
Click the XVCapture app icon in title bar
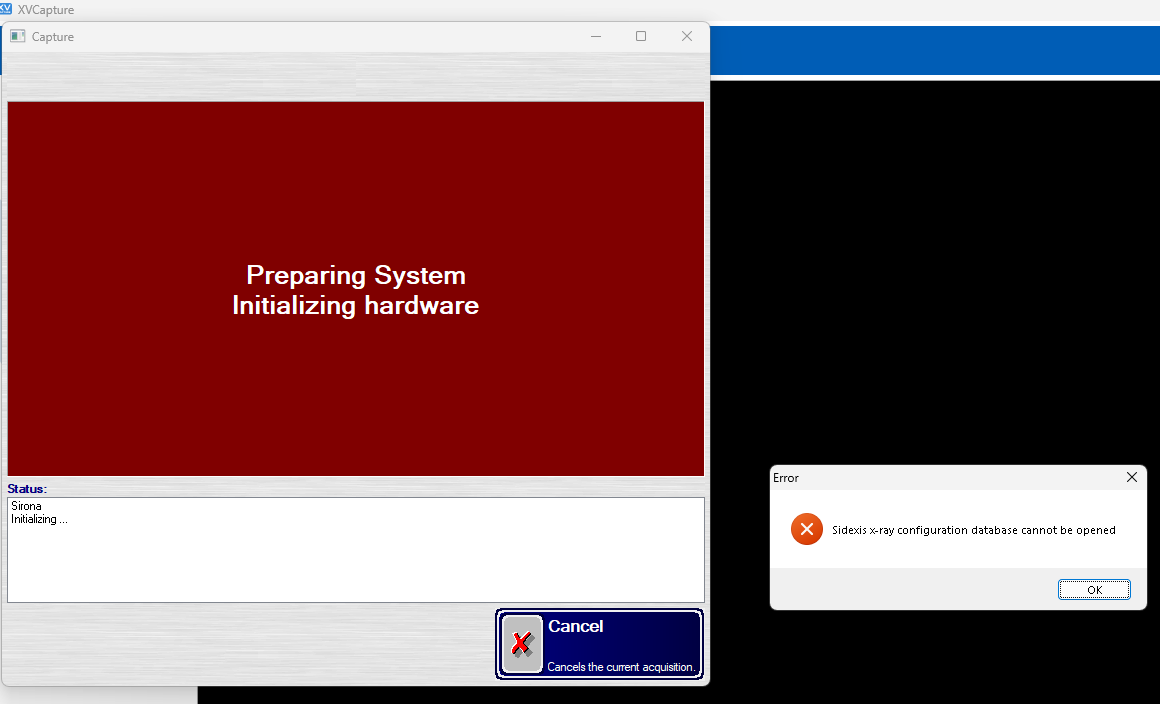click(x=6, y=9)
